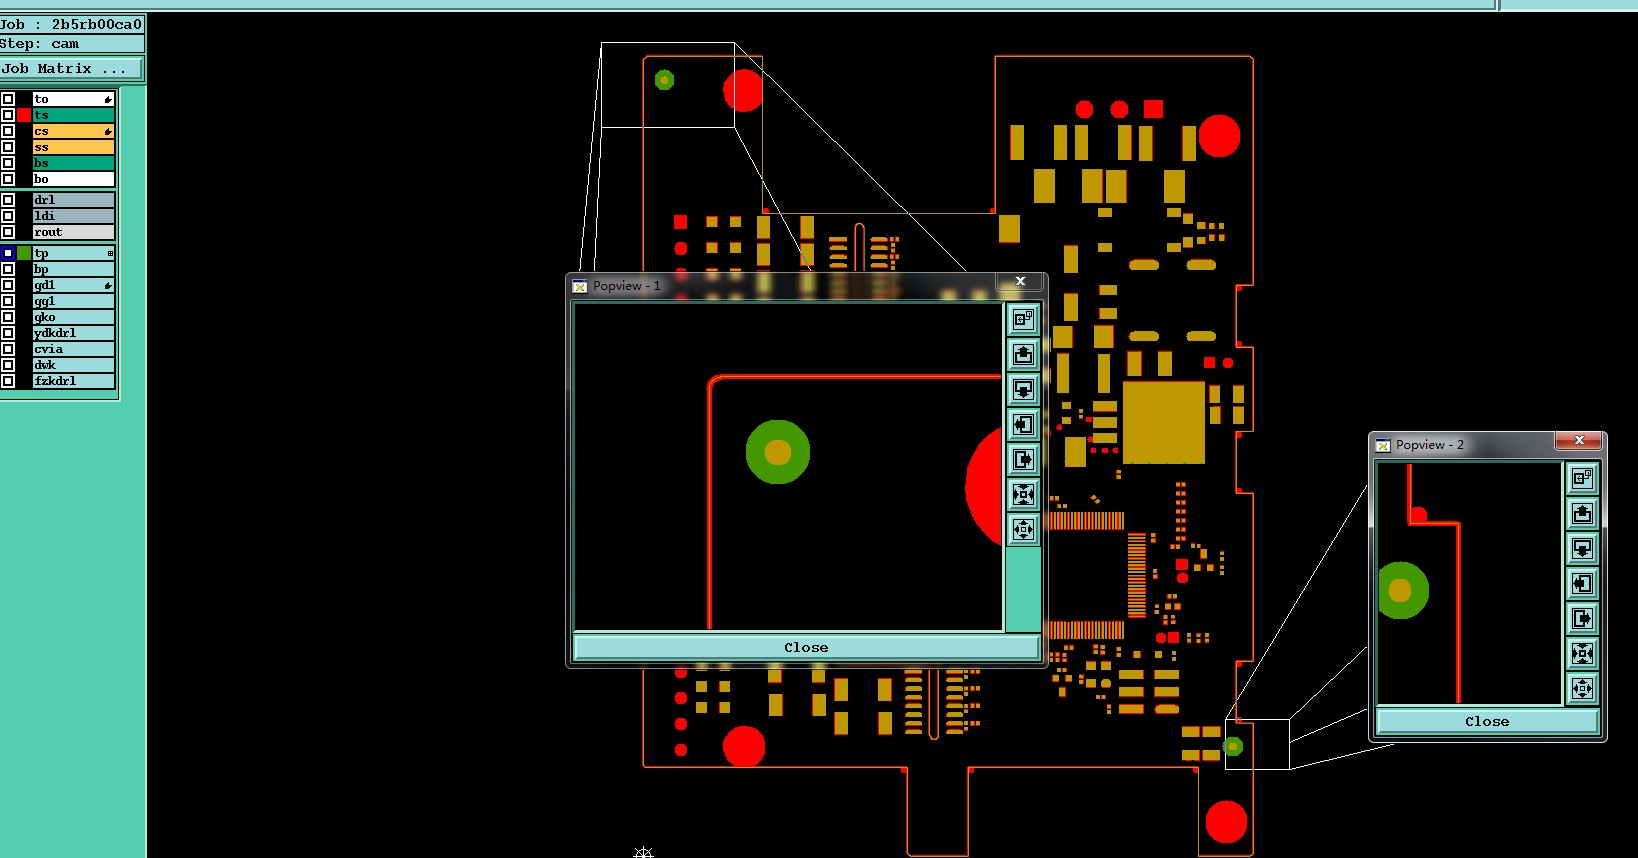Select layer name 'bp'
Screen dimensions: 1638x858
74,269
